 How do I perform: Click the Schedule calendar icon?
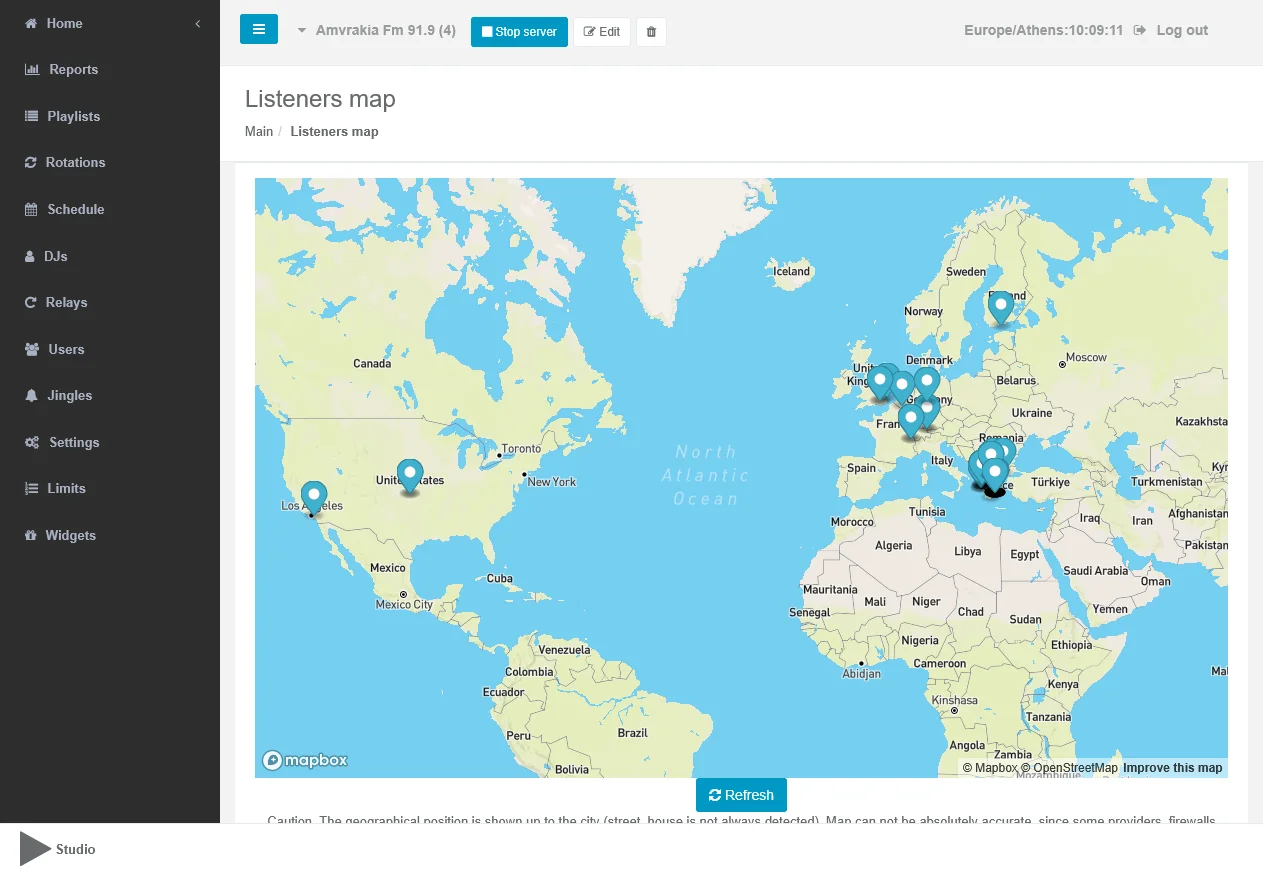pos(31,209)
